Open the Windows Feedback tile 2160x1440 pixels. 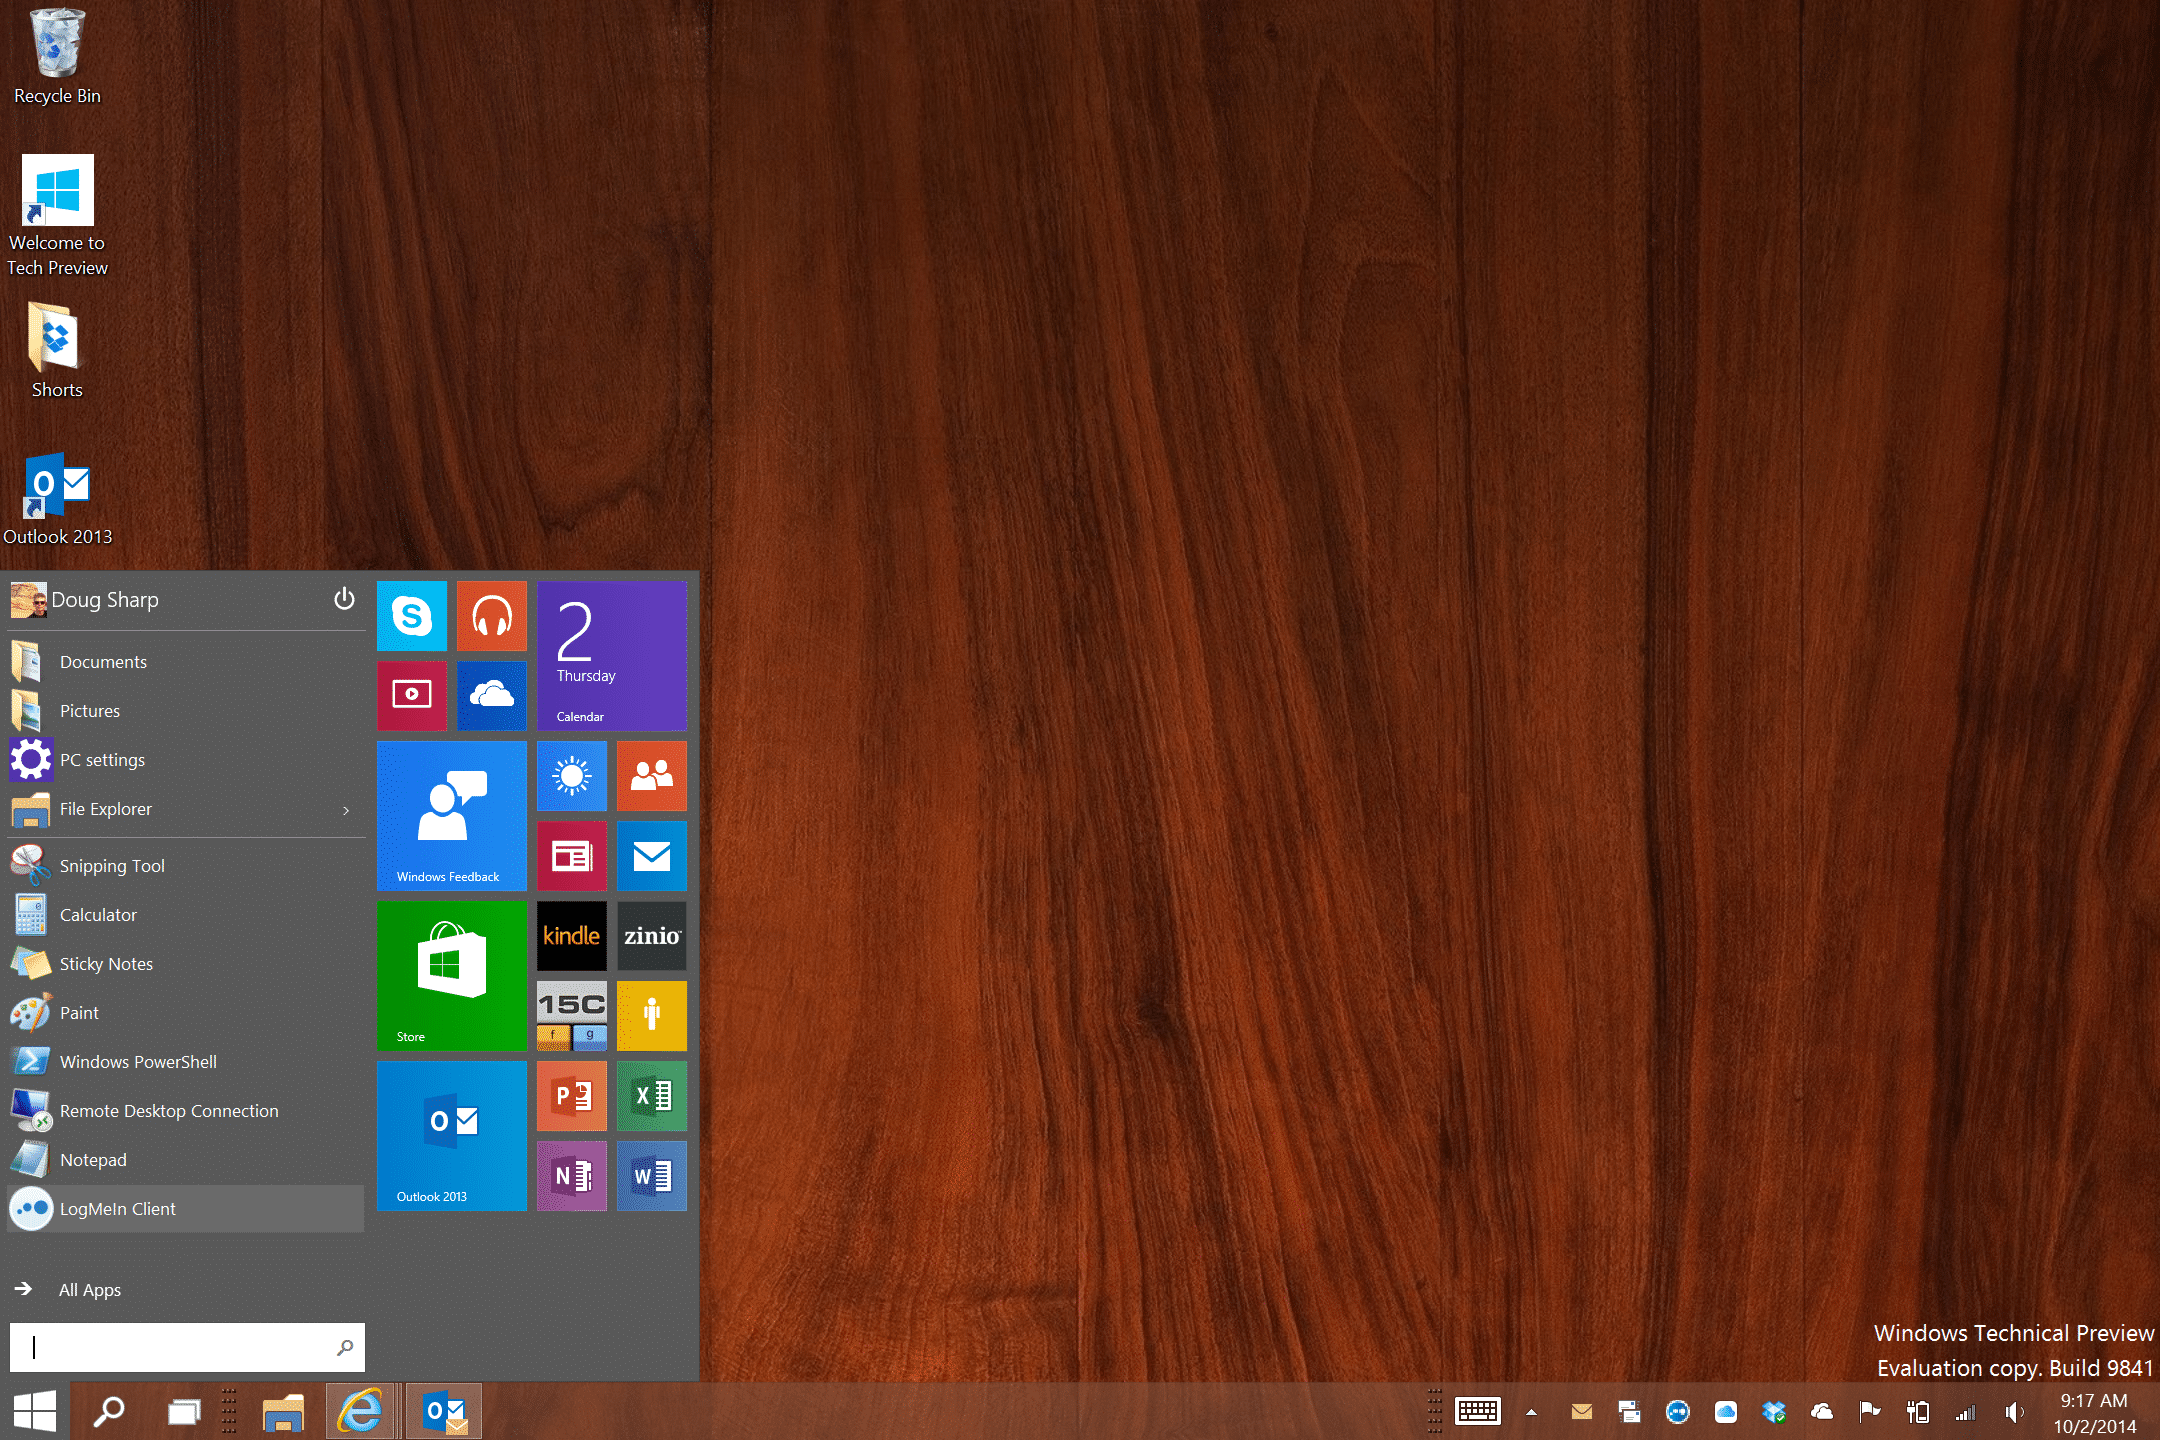point(452,816)
